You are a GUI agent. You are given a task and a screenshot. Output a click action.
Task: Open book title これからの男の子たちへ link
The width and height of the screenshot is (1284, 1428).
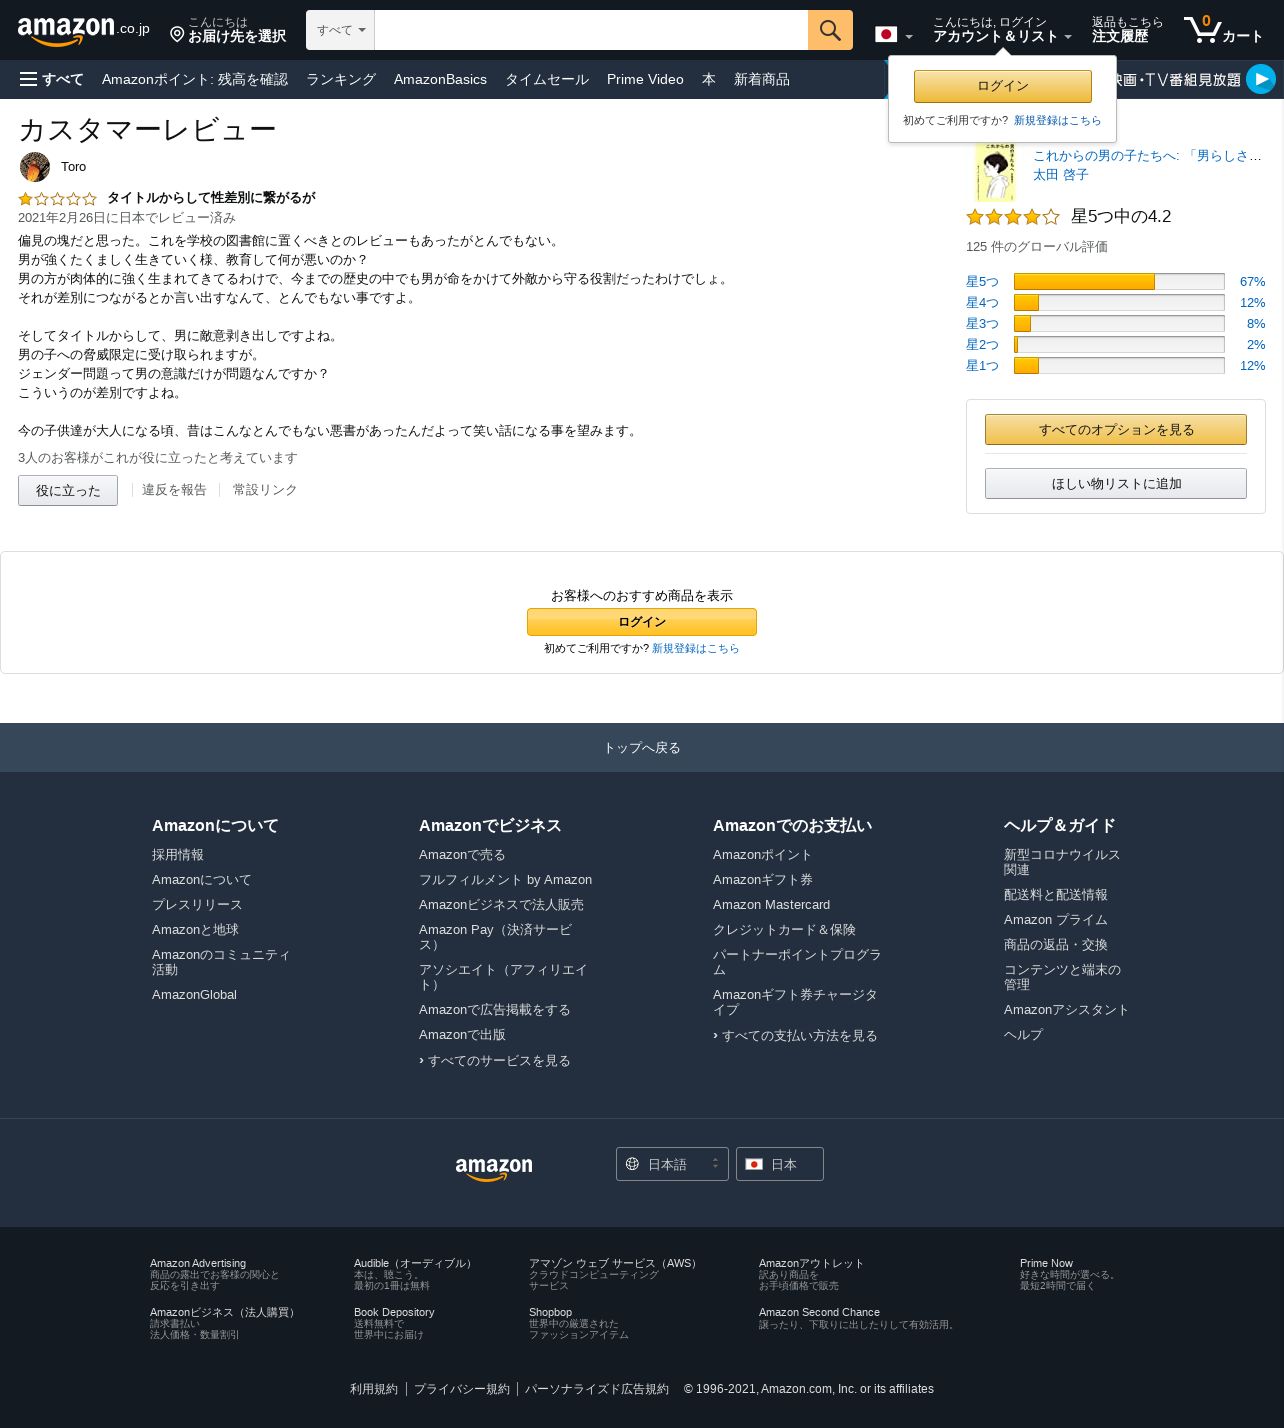click(1147, 156)
